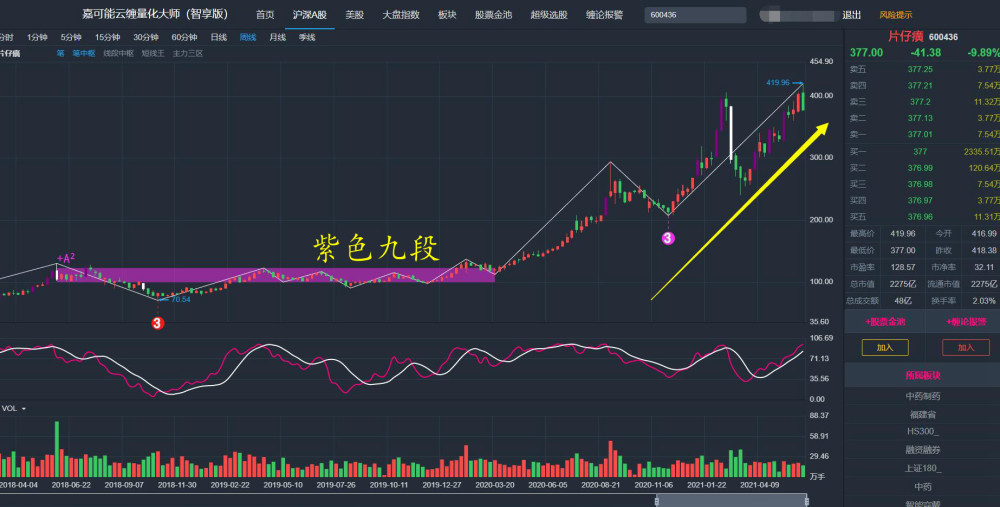
Task: Open the 中药制药 sector link
Action: click(923, 396)
